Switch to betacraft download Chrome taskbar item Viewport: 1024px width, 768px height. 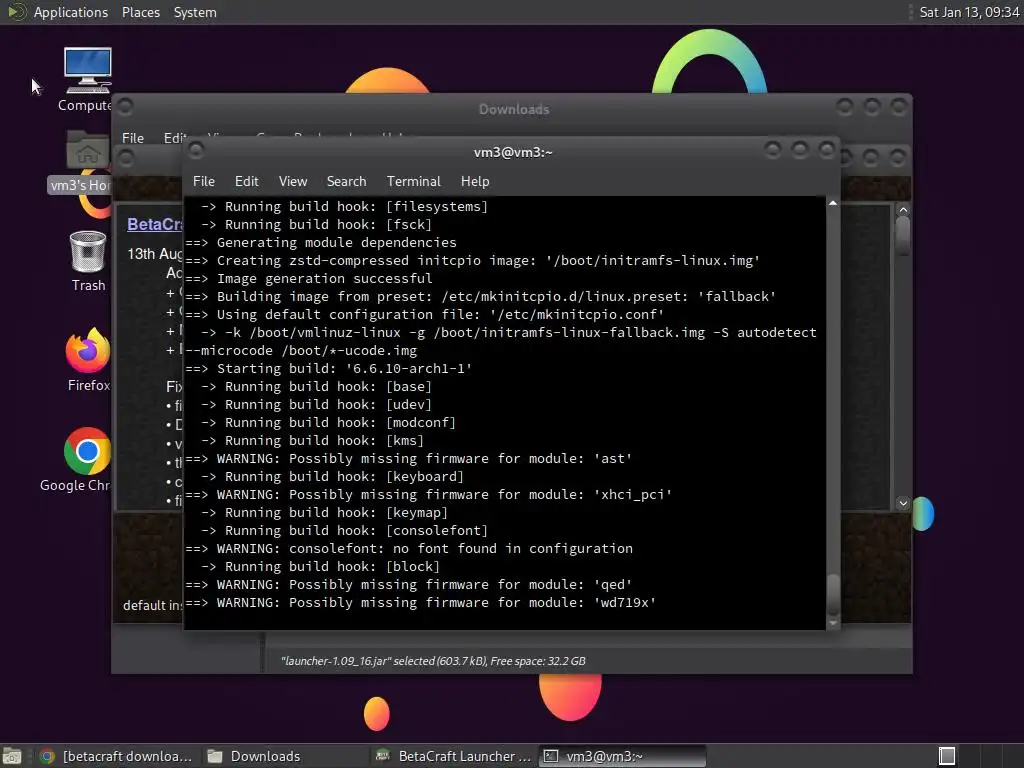pos(116,756)
